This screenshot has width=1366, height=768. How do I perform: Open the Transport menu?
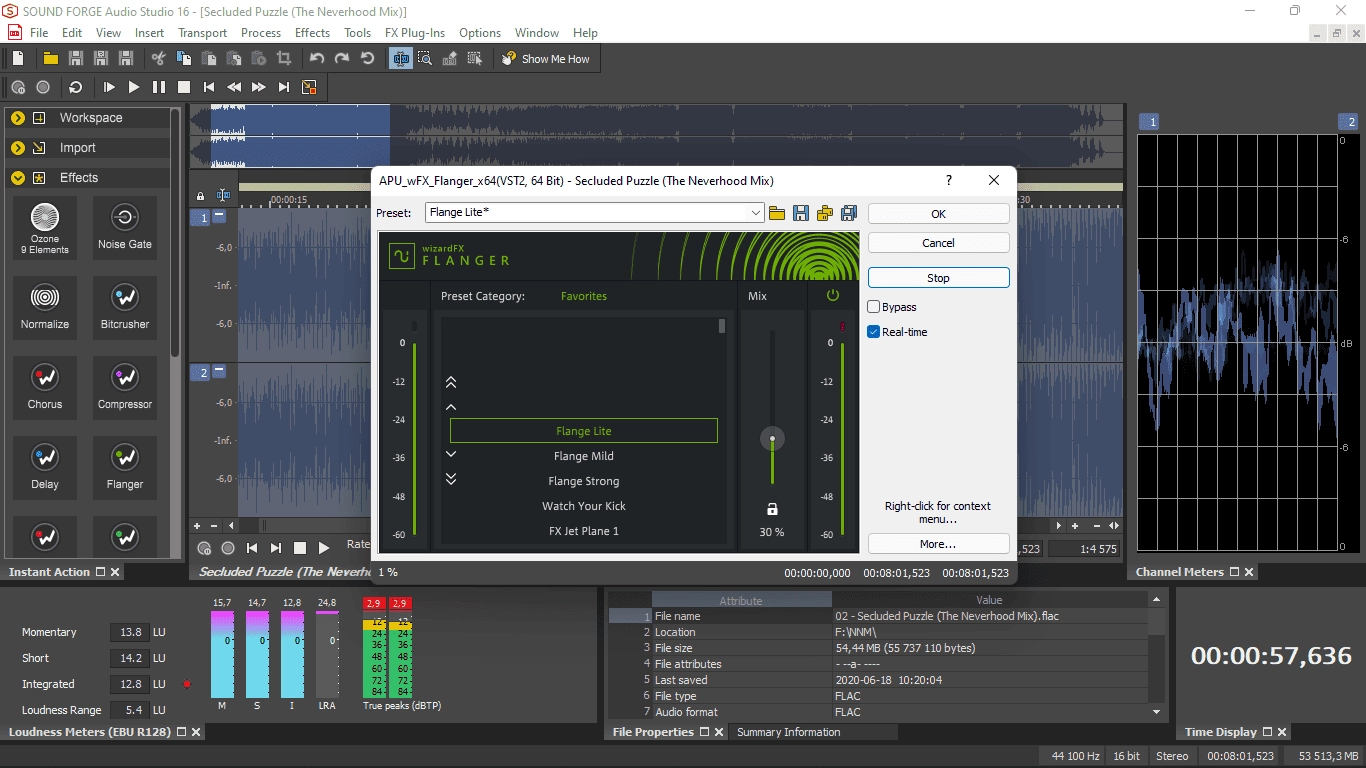click(203, 33)
